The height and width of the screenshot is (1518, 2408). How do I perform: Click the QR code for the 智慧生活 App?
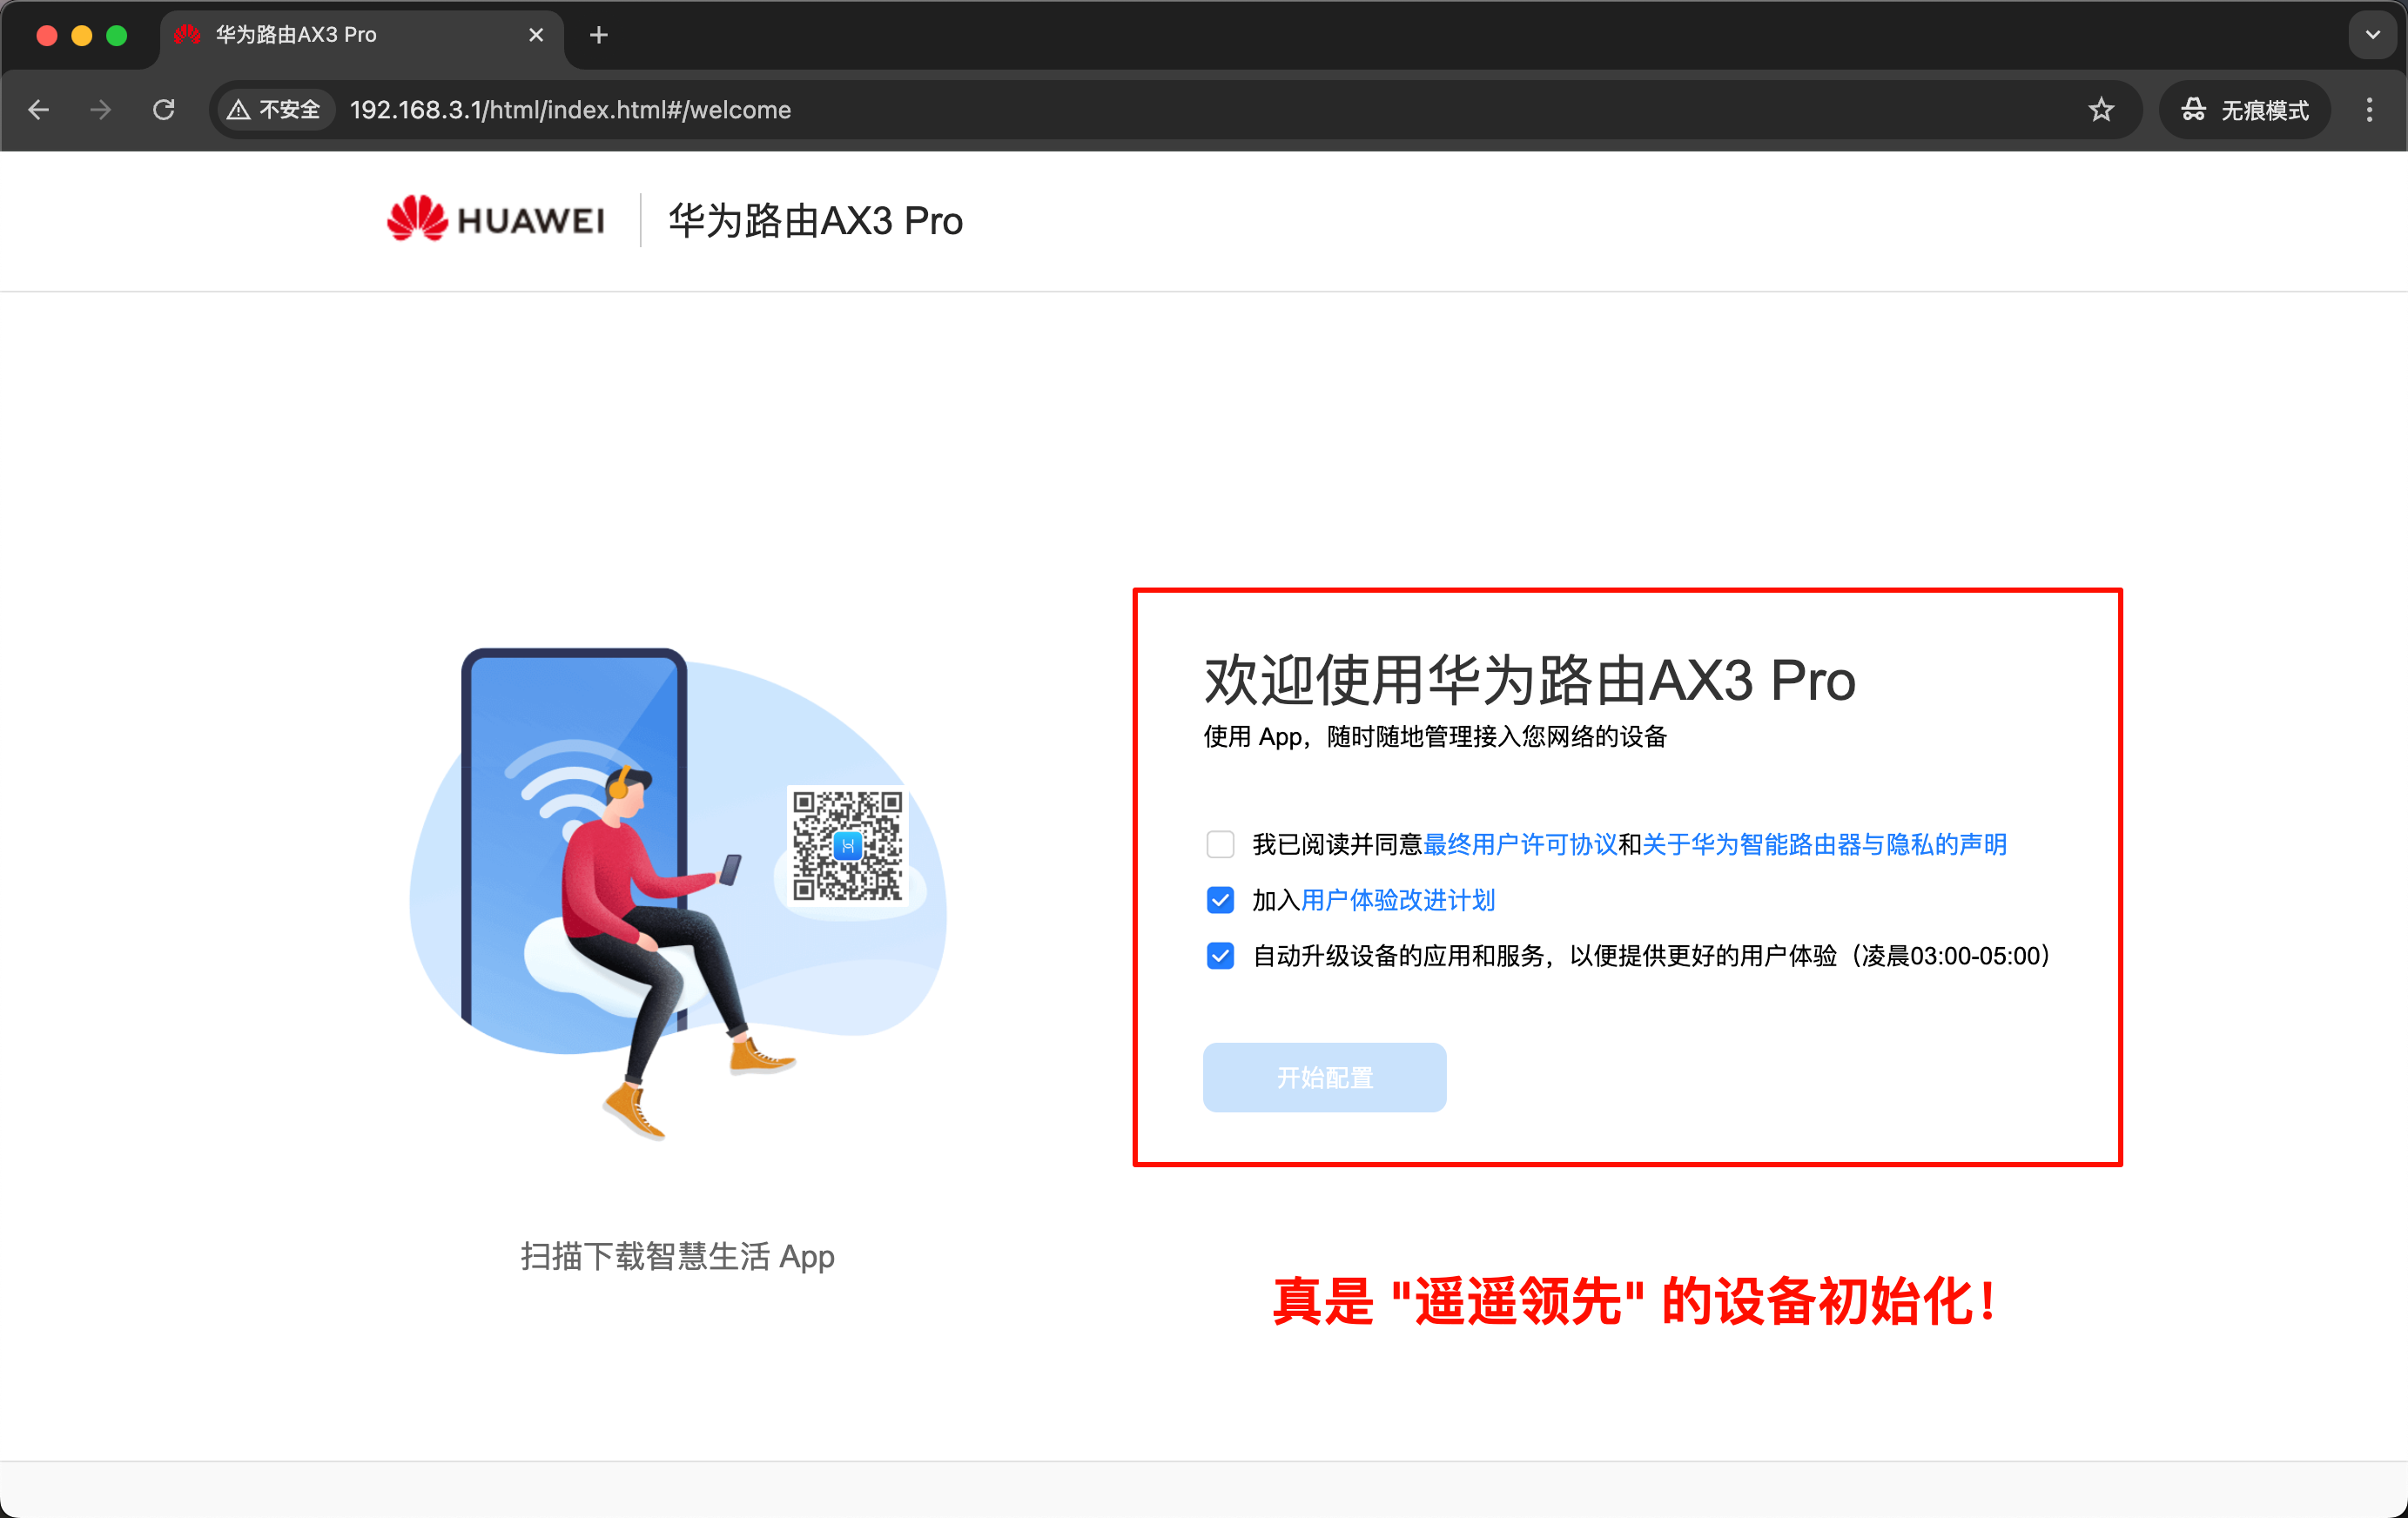tap(847, 846)
